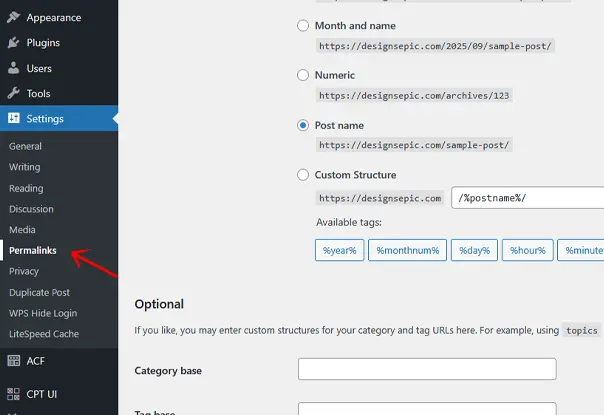
Task: Click the CPT UI sidebar icon
Action: (13, 394)
